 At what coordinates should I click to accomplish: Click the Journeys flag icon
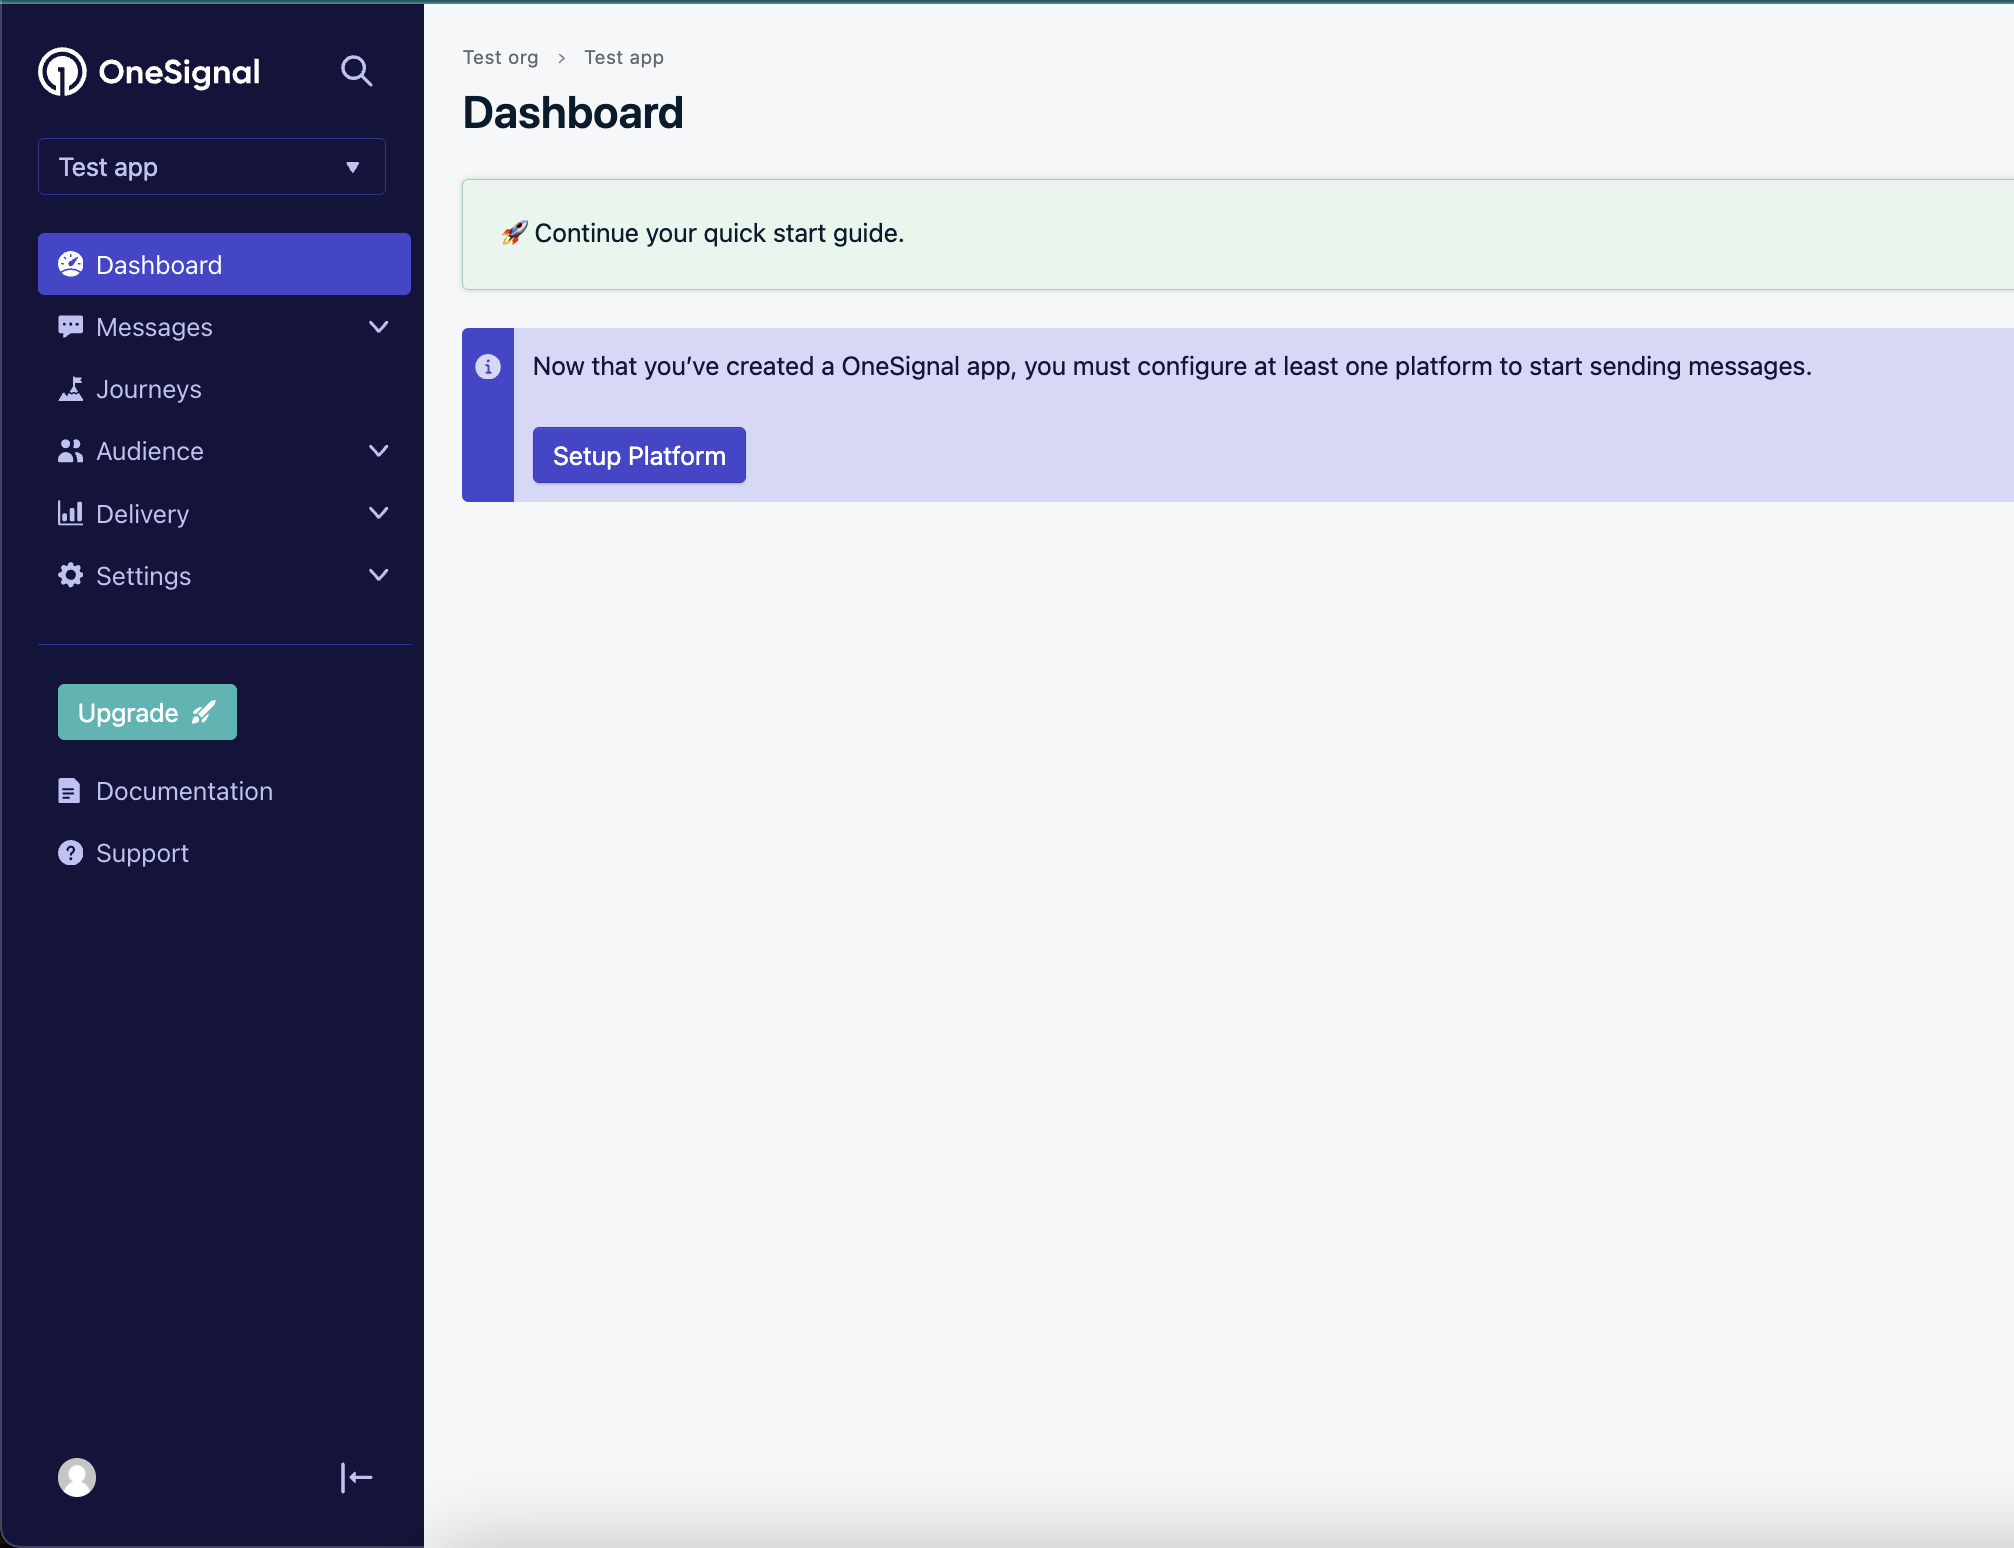tap(70, 389)
